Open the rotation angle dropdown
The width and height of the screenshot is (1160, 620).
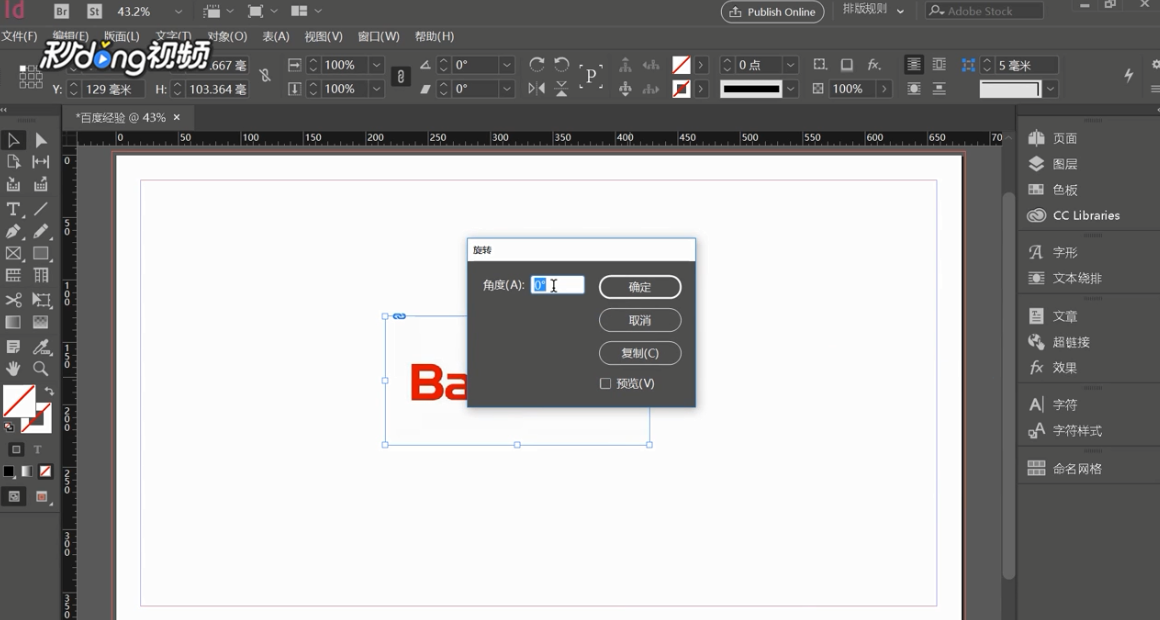pos(507,65)
